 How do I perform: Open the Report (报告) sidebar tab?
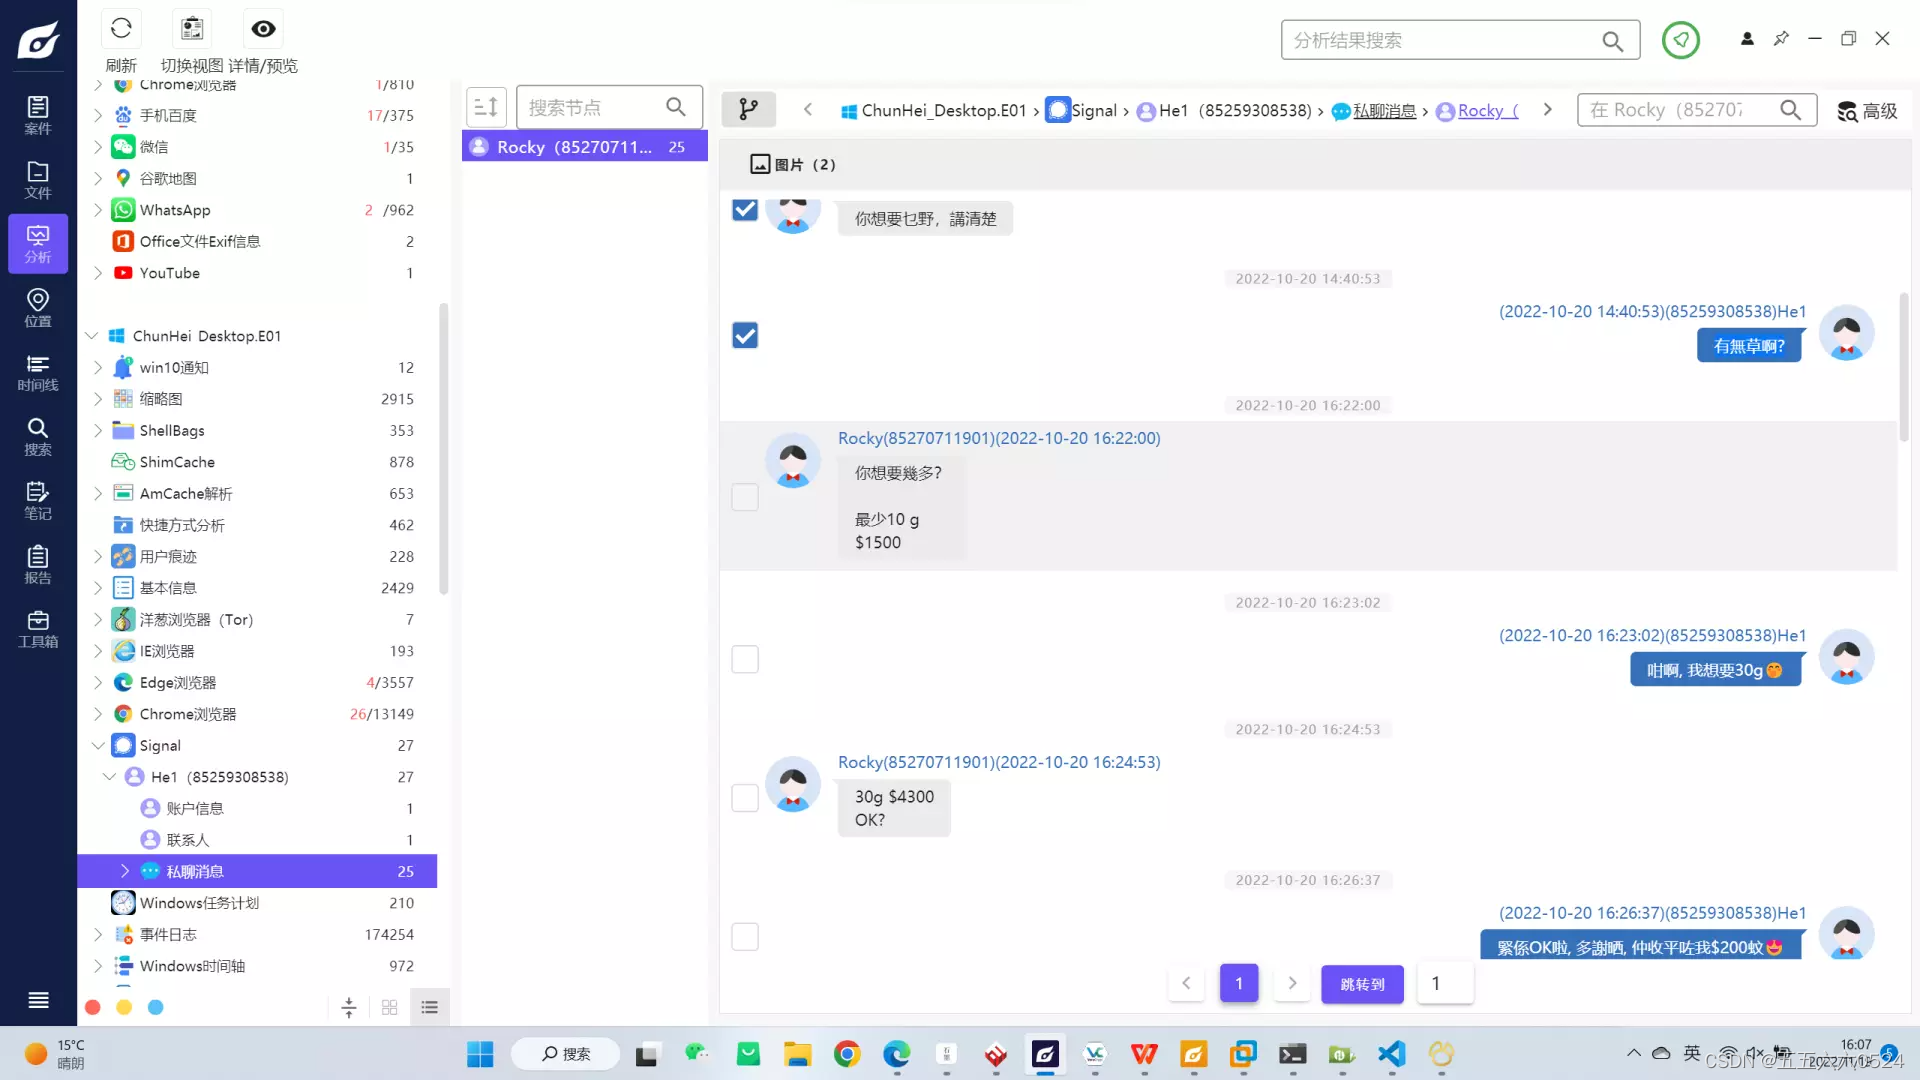click(x=38, y=565)
